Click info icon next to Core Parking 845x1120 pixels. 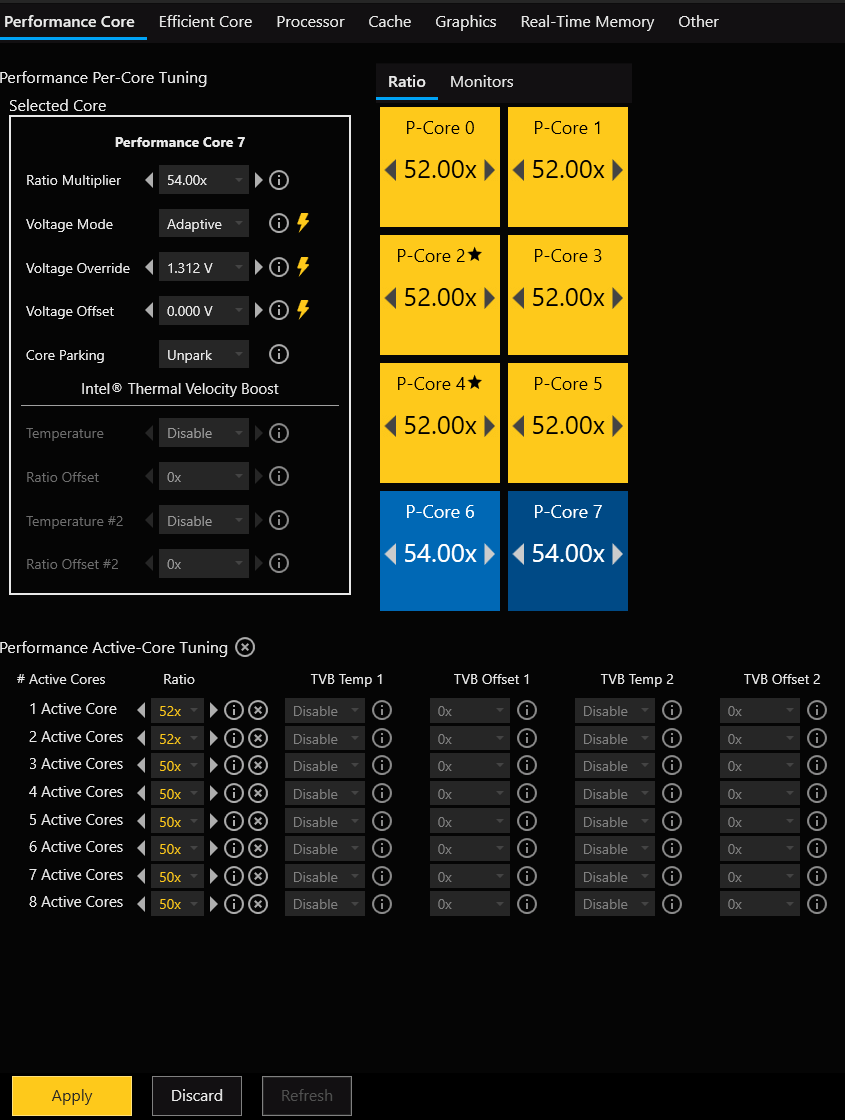click(x=279, y=354)
